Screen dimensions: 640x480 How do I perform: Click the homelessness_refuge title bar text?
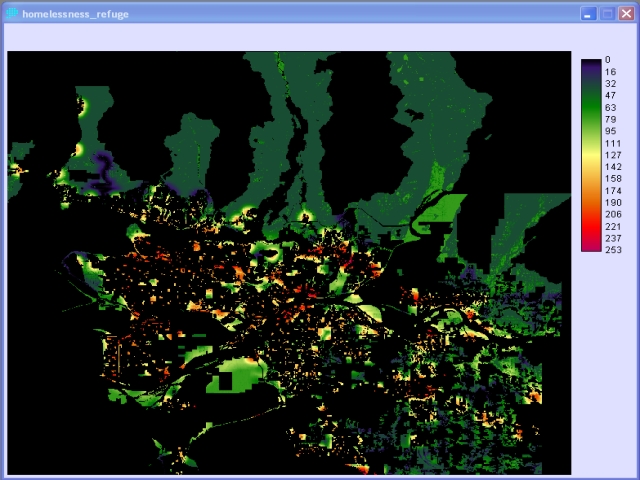click(x=75, y=14)
